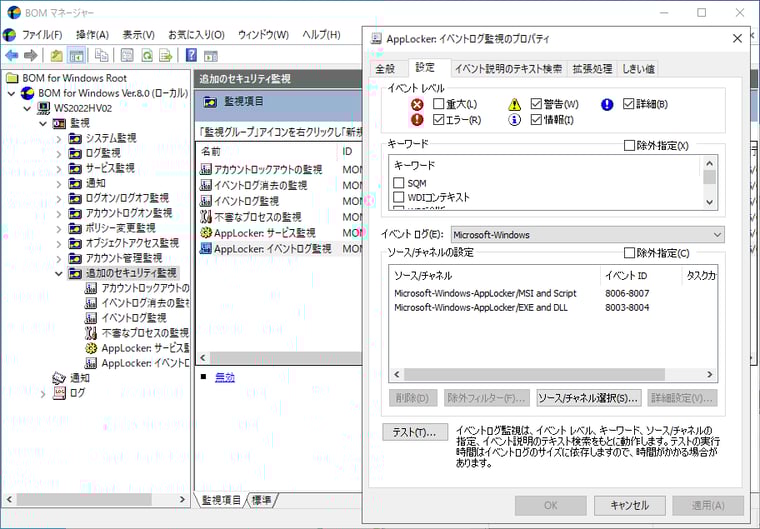This screenshot has width=760, height=529.
Task: Uncheck the 情報(I) event level box
Action: coord(536,119)
